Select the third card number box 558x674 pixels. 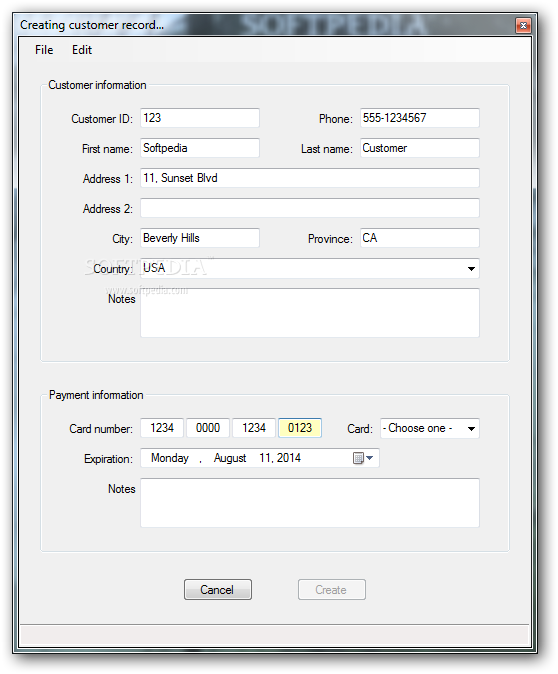coord(254,428)
